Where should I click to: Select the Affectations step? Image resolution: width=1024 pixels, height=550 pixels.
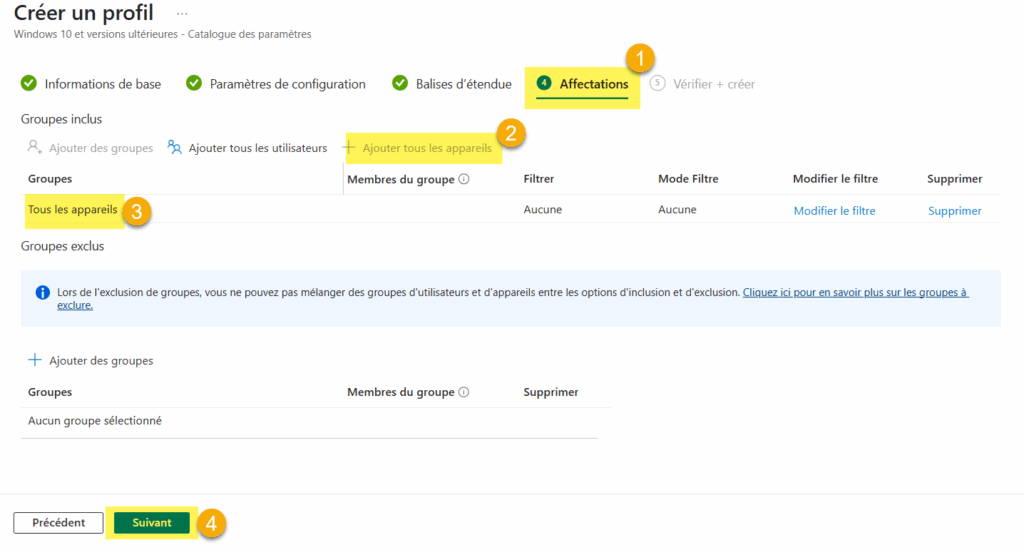[x=594, y=84]
